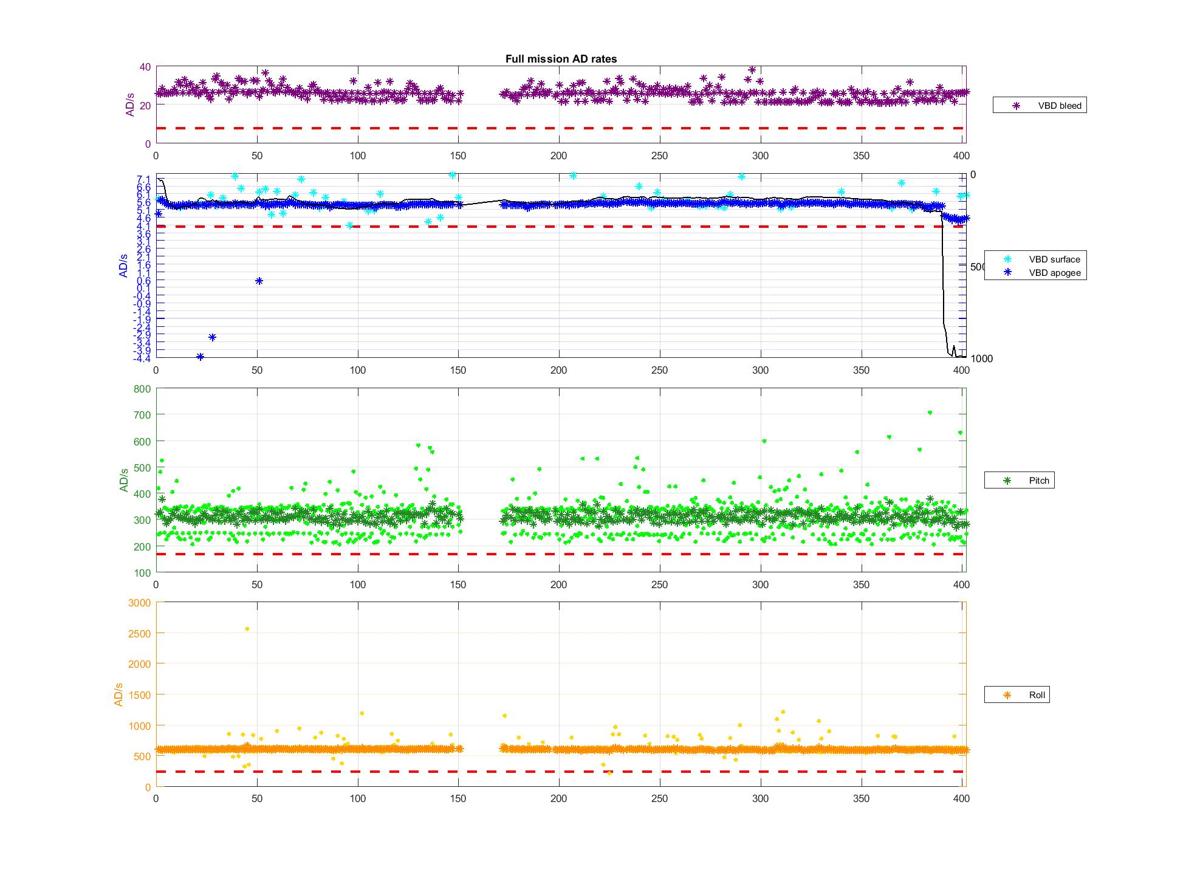The height and width of the screenshot is (885, 1200).
Task: Click the red dashed threshold line in the Pitch plot
Action: point(560,554)
